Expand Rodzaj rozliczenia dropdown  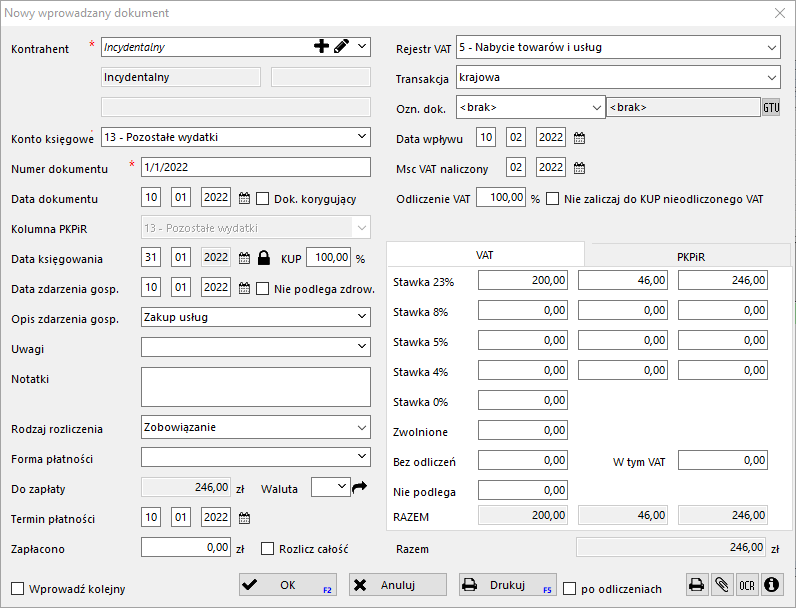pos(361,427)
